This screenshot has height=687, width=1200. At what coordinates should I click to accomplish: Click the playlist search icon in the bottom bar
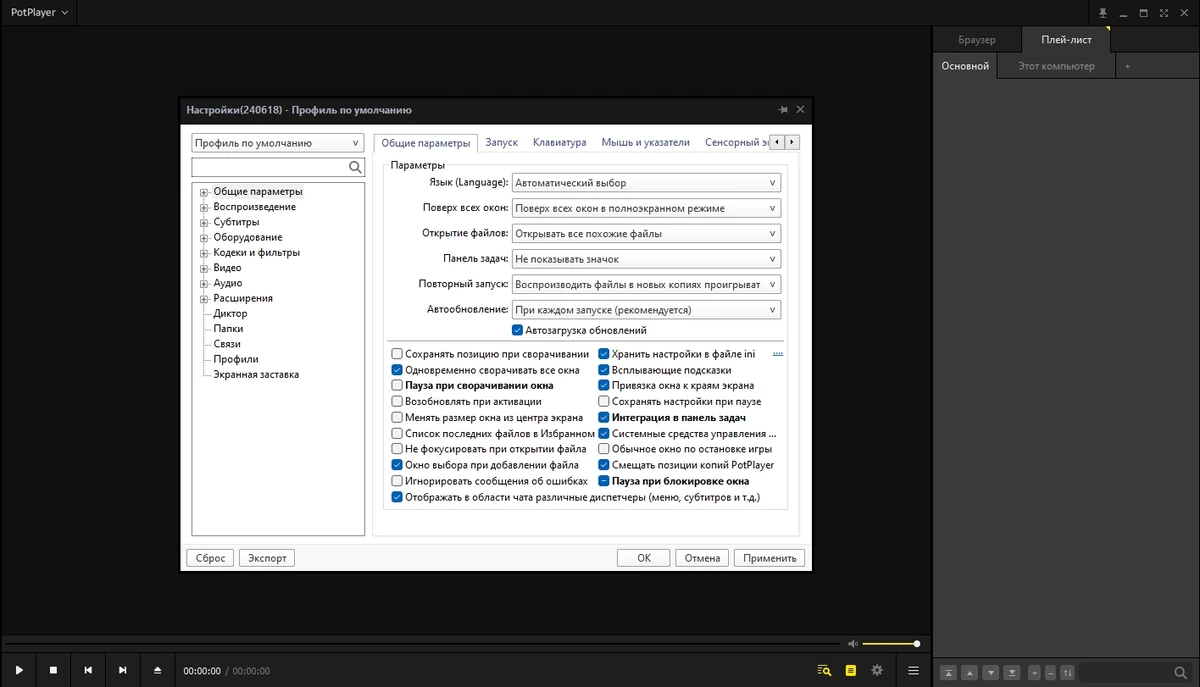point(824,670)
